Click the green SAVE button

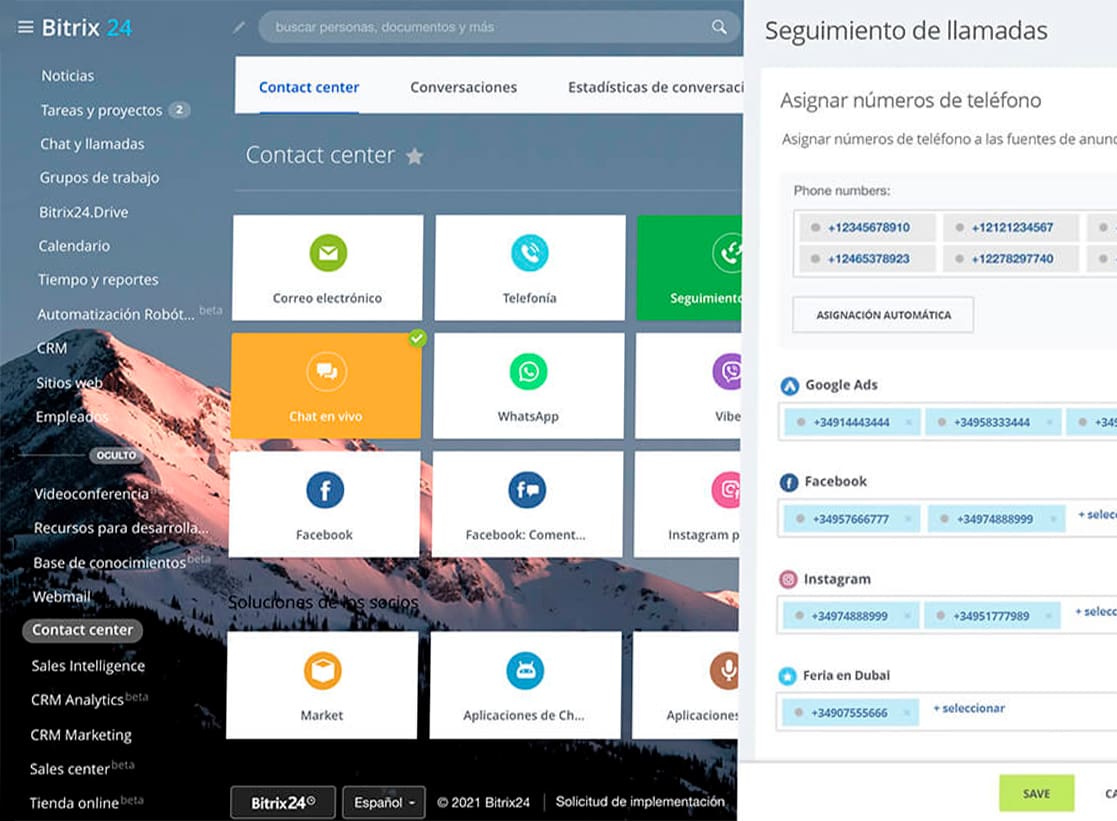point(1036,793)
